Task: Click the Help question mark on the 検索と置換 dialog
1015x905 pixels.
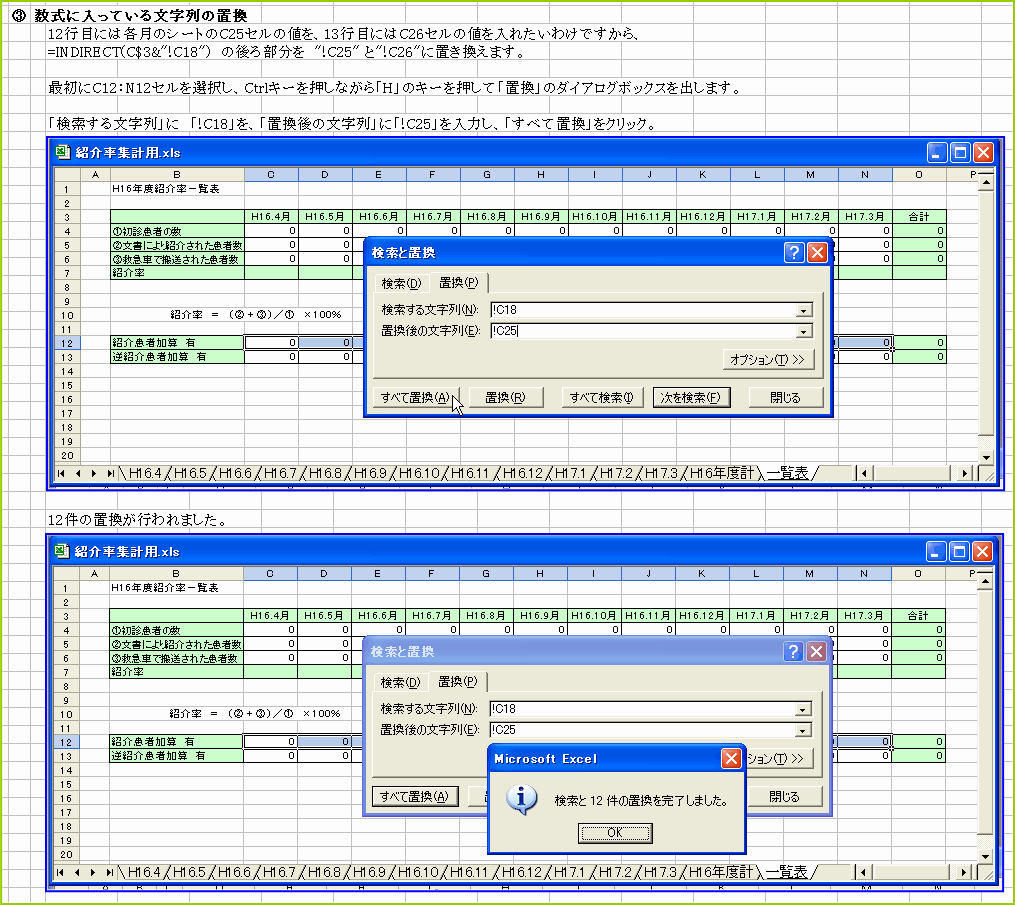Action: click(793, 252)
